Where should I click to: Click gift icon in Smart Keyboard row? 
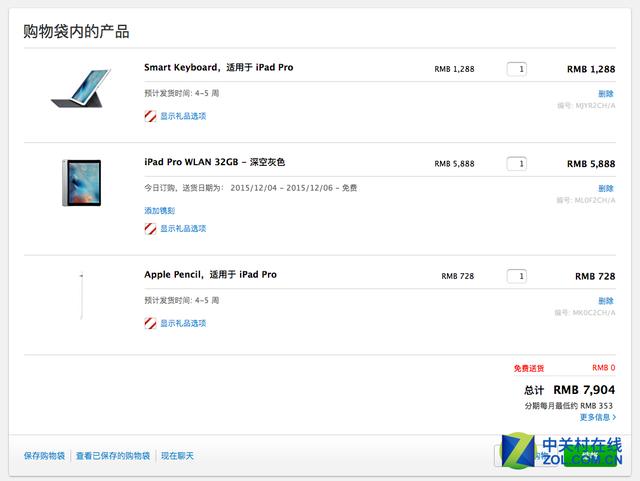[x=150, y=116]
